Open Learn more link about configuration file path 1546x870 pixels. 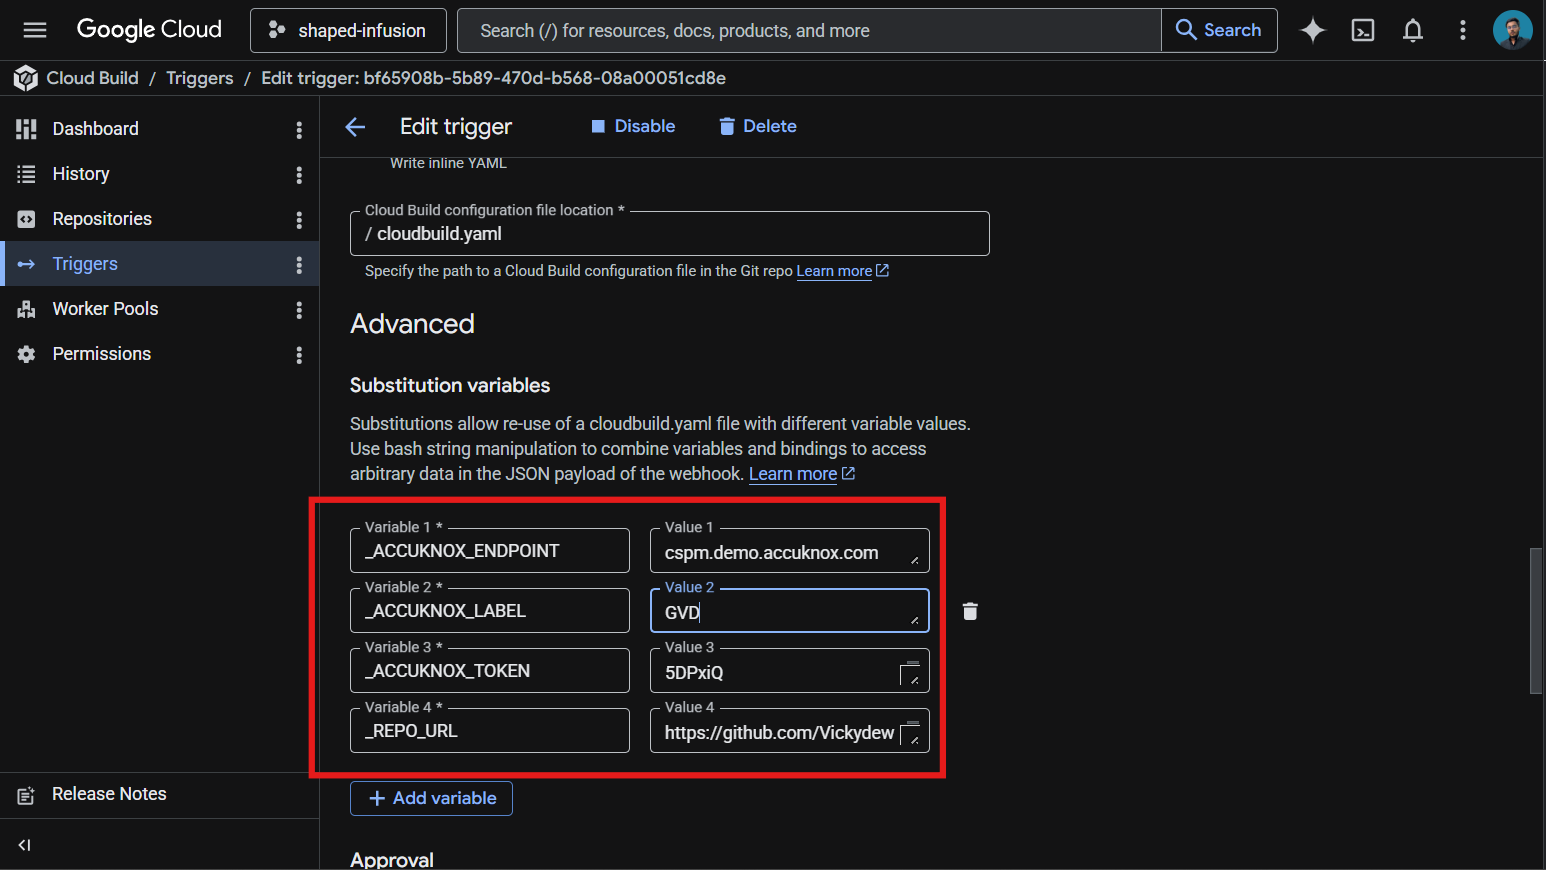(843, 271)
